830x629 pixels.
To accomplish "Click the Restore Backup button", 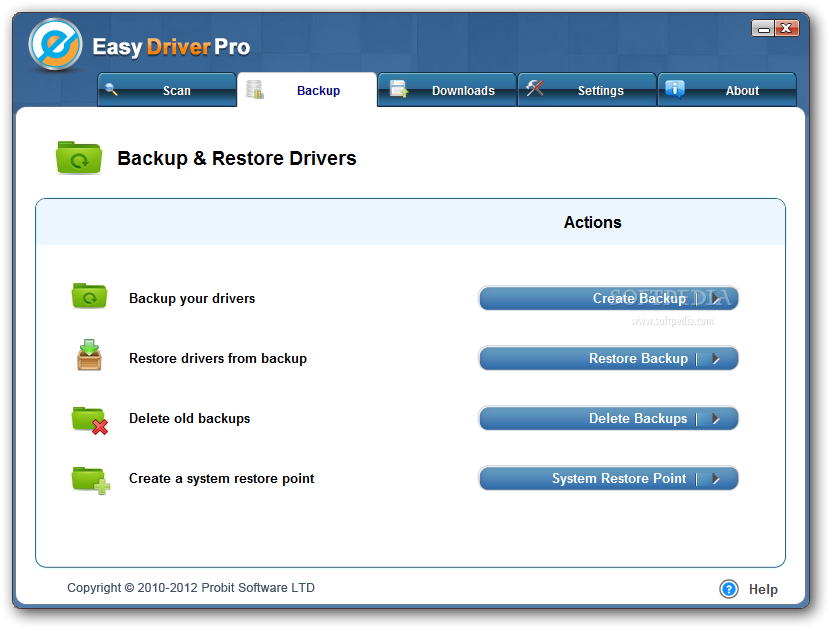I will pos(608,358).
